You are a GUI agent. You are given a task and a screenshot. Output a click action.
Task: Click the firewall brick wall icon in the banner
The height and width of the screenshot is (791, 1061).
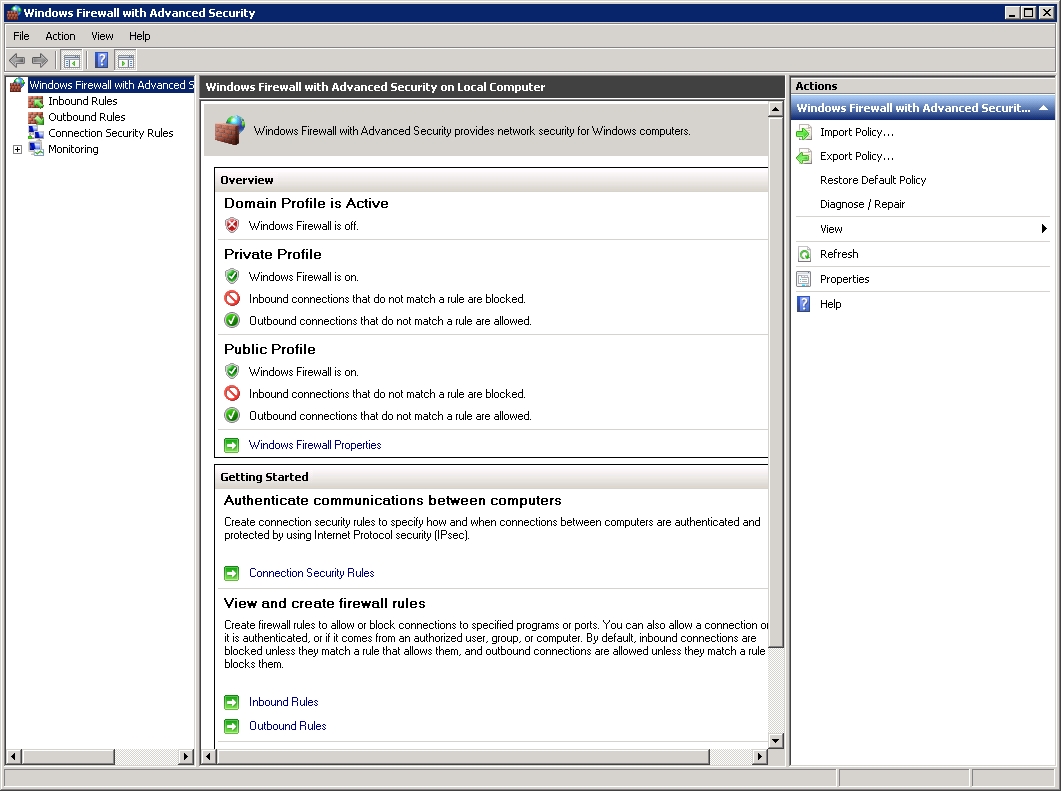(x=229, y=131)
